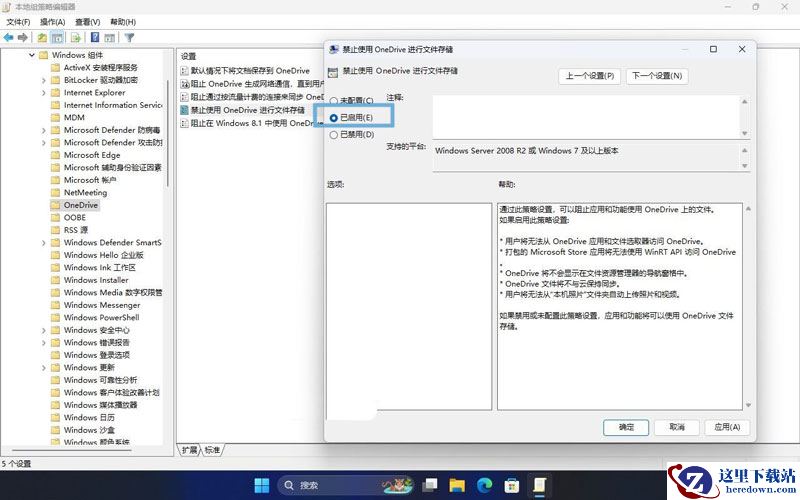
Task: Click the console tree vertical scrollbar
Action: pos(167,133)
